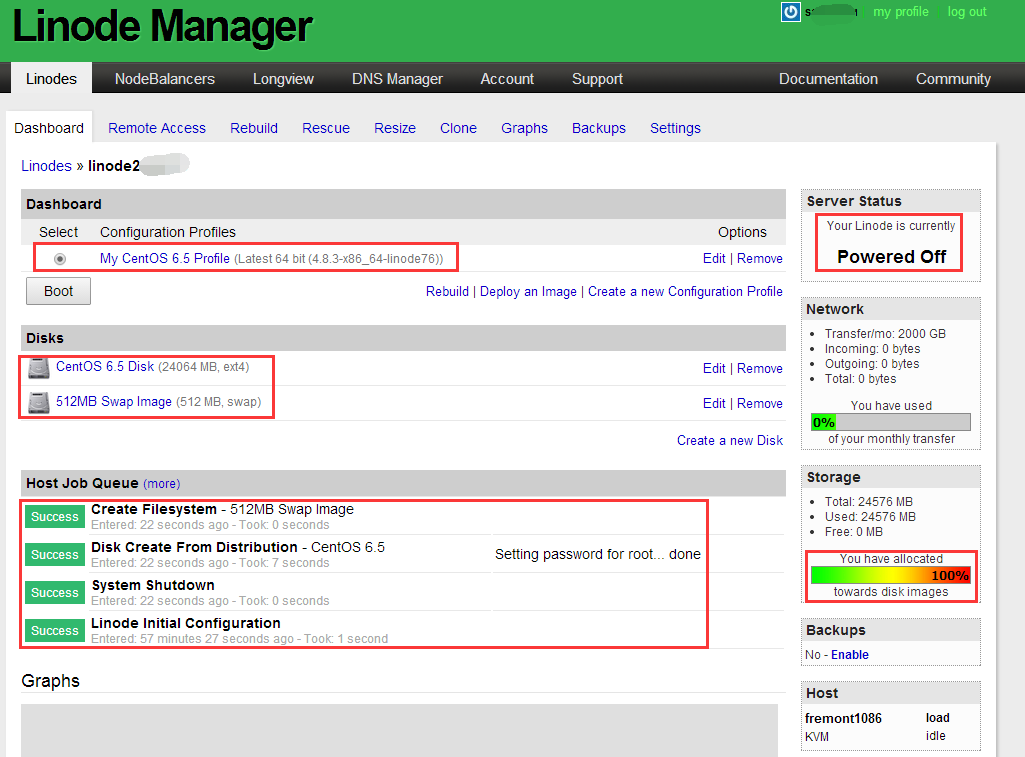Open the 512MB Swap Image link
Viewport: 1025px width, 757px height.
coord(114,401)
